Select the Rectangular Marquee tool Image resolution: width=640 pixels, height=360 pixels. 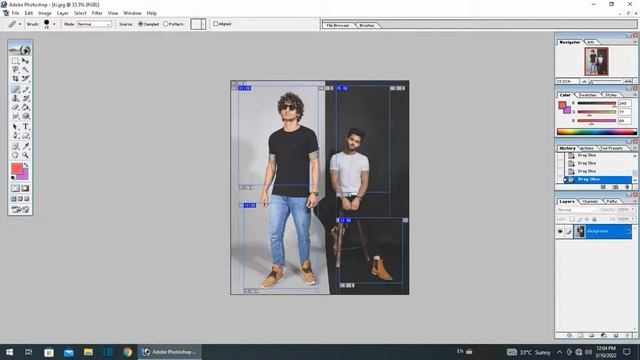click(x=15, y=61)
